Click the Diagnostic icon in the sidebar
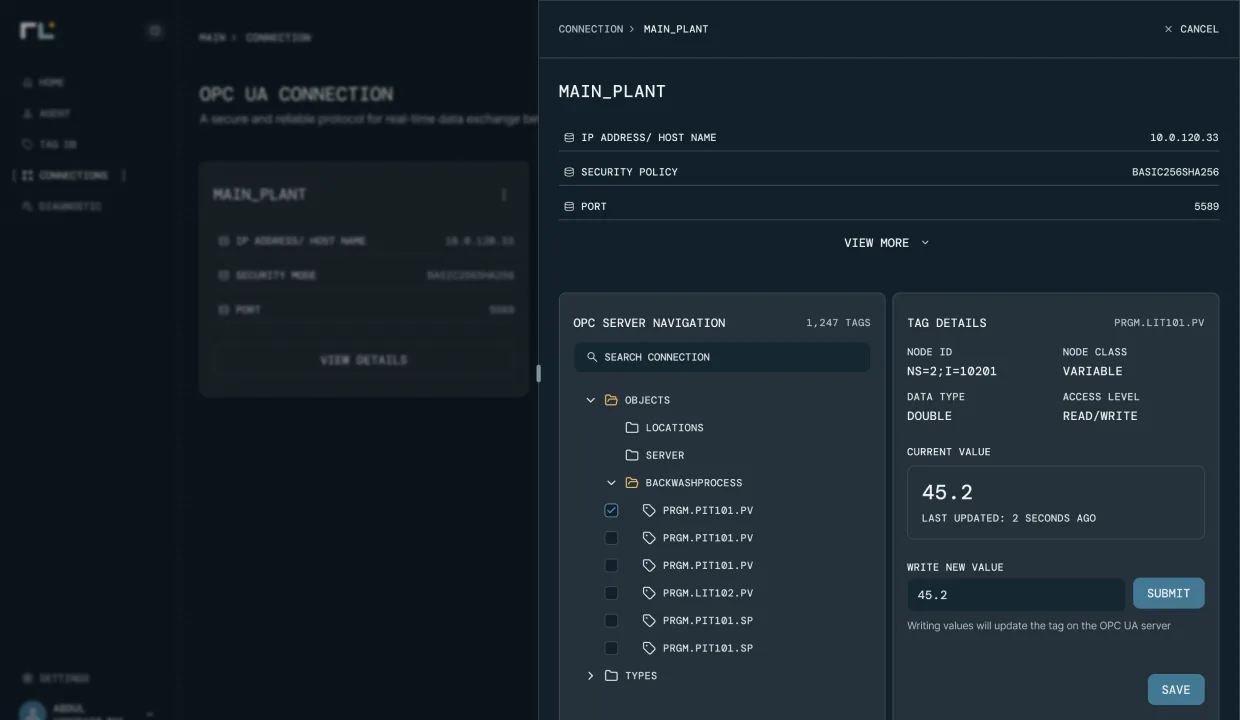 click(28, 206)
